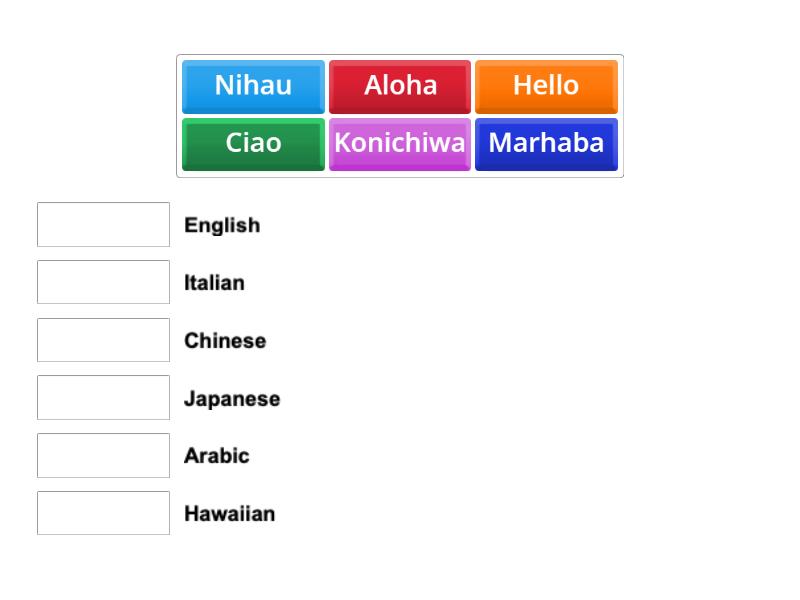Viewport: 800px width, 600px height.
Task: Click the Japanese label text
Action: [233, 398]
